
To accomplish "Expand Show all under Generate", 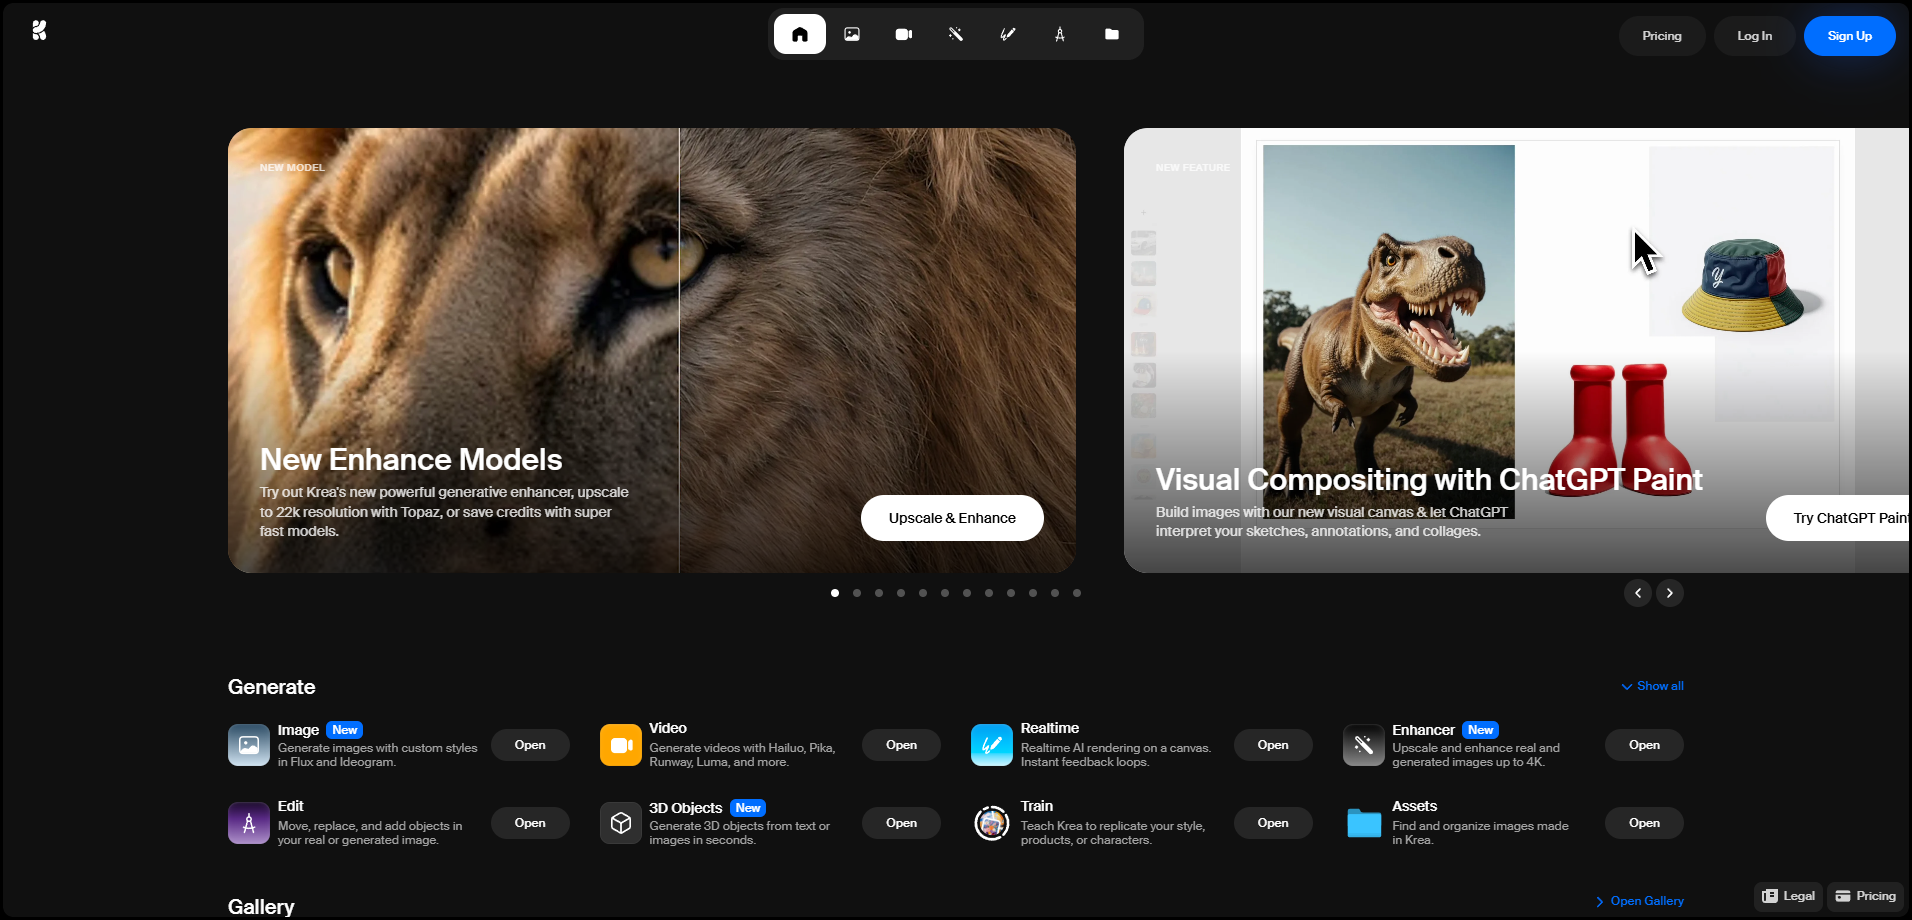I will [x=1652, y=686].
